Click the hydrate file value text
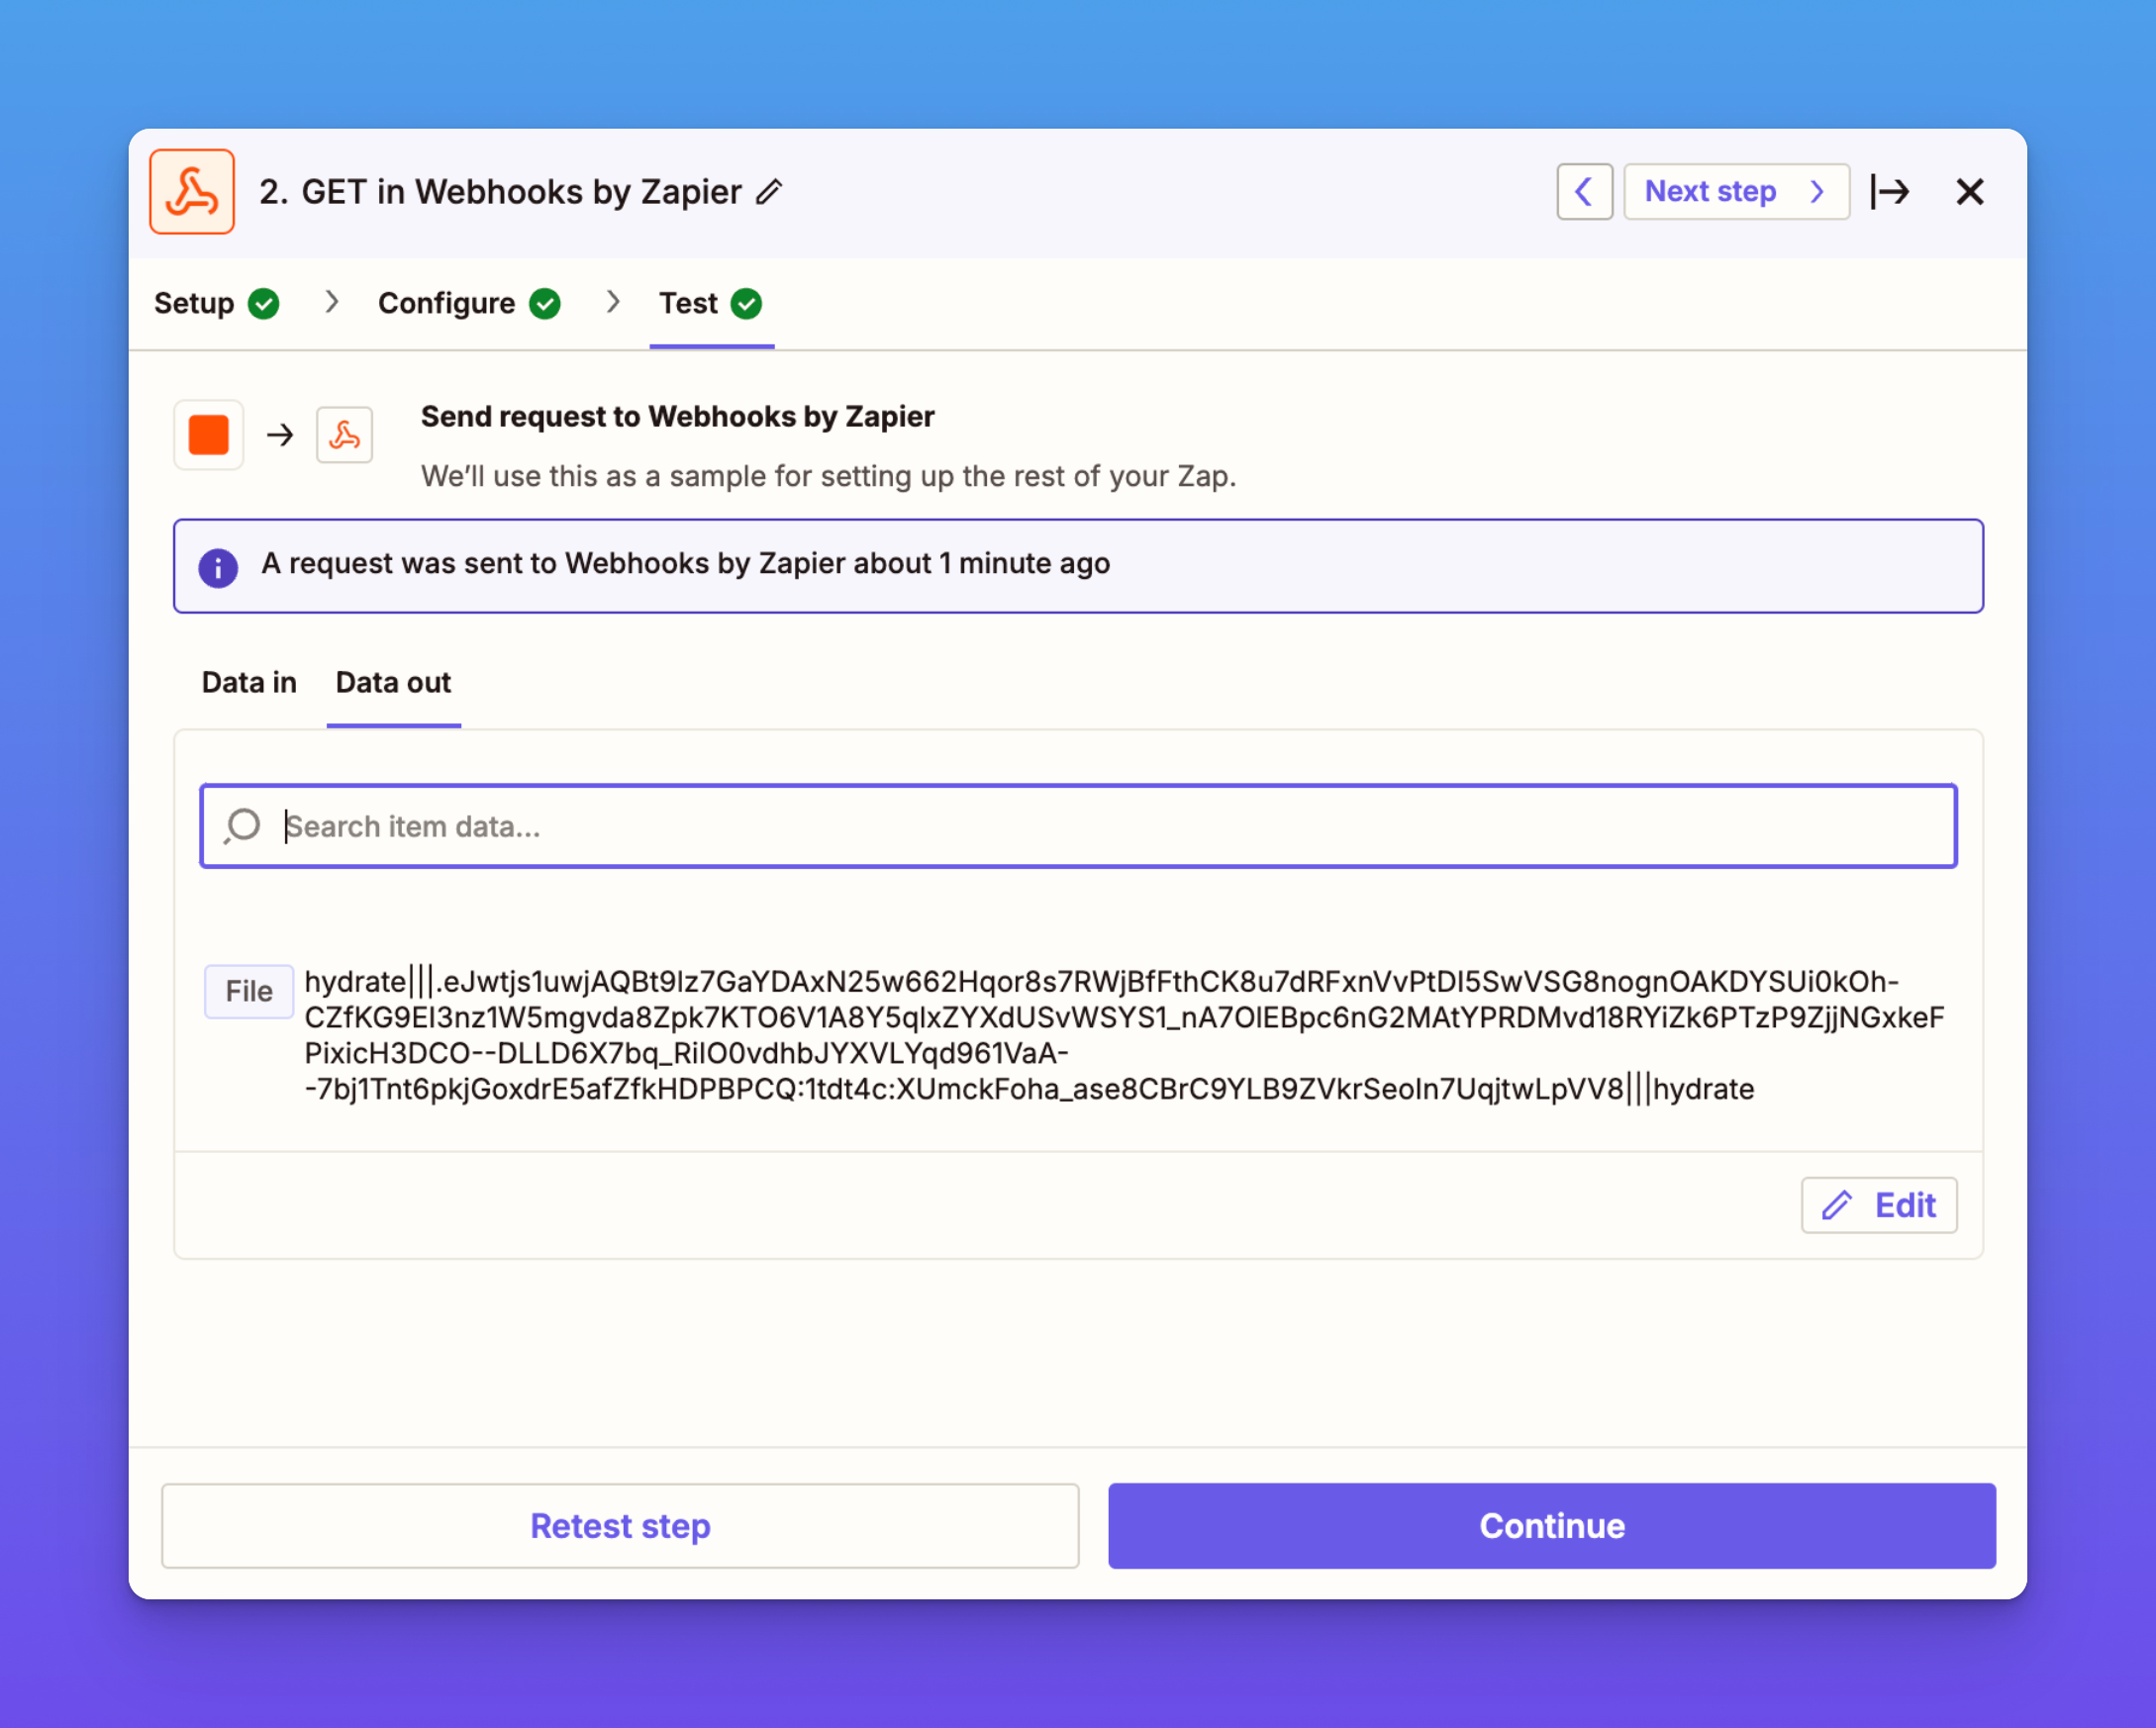 click(1124, 1035)
